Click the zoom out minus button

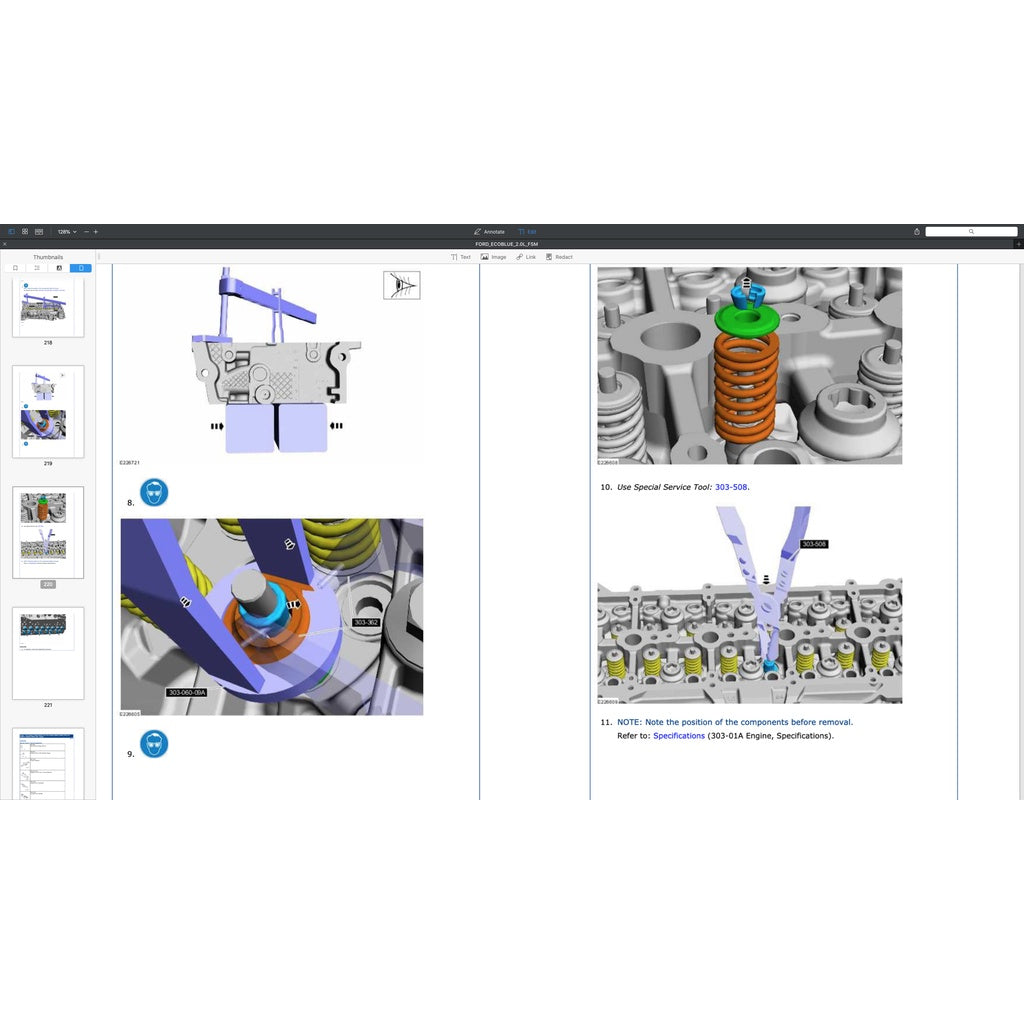[x=86, y=231]
